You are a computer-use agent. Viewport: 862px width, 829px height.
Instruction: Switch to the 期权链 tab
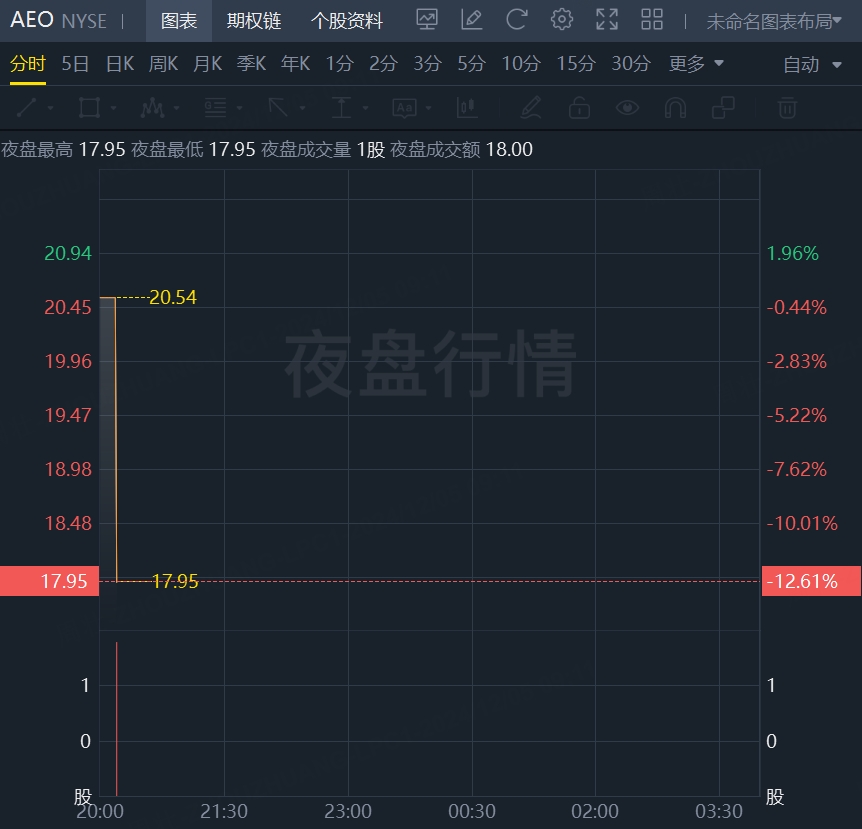point(253,21)
